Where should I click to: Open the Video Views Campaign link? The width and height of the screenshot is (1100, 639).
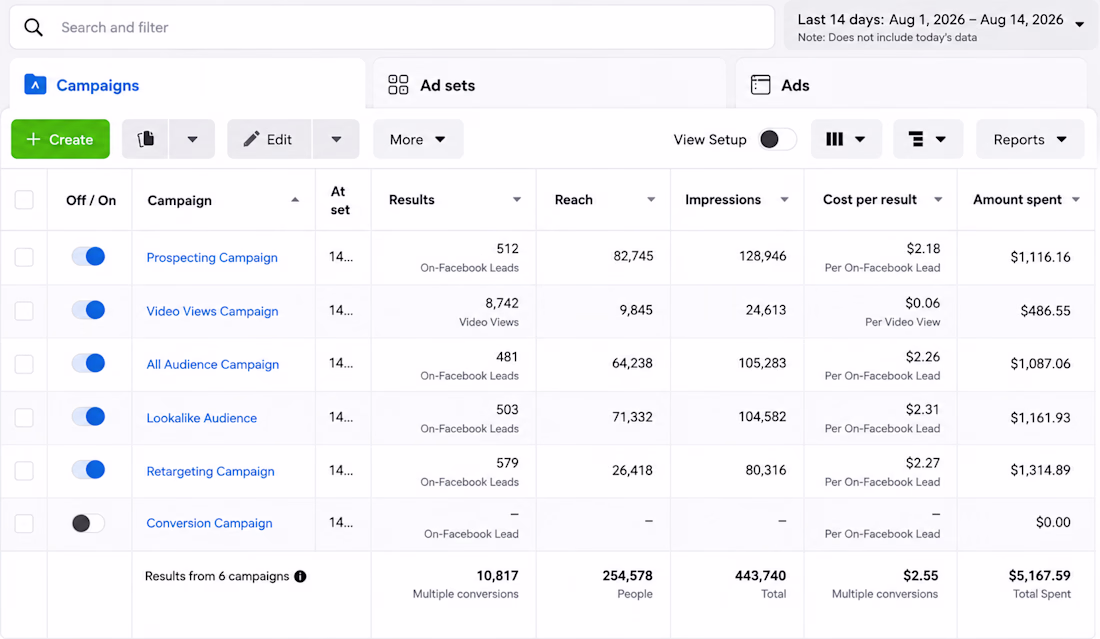click(x=213, y=311)
